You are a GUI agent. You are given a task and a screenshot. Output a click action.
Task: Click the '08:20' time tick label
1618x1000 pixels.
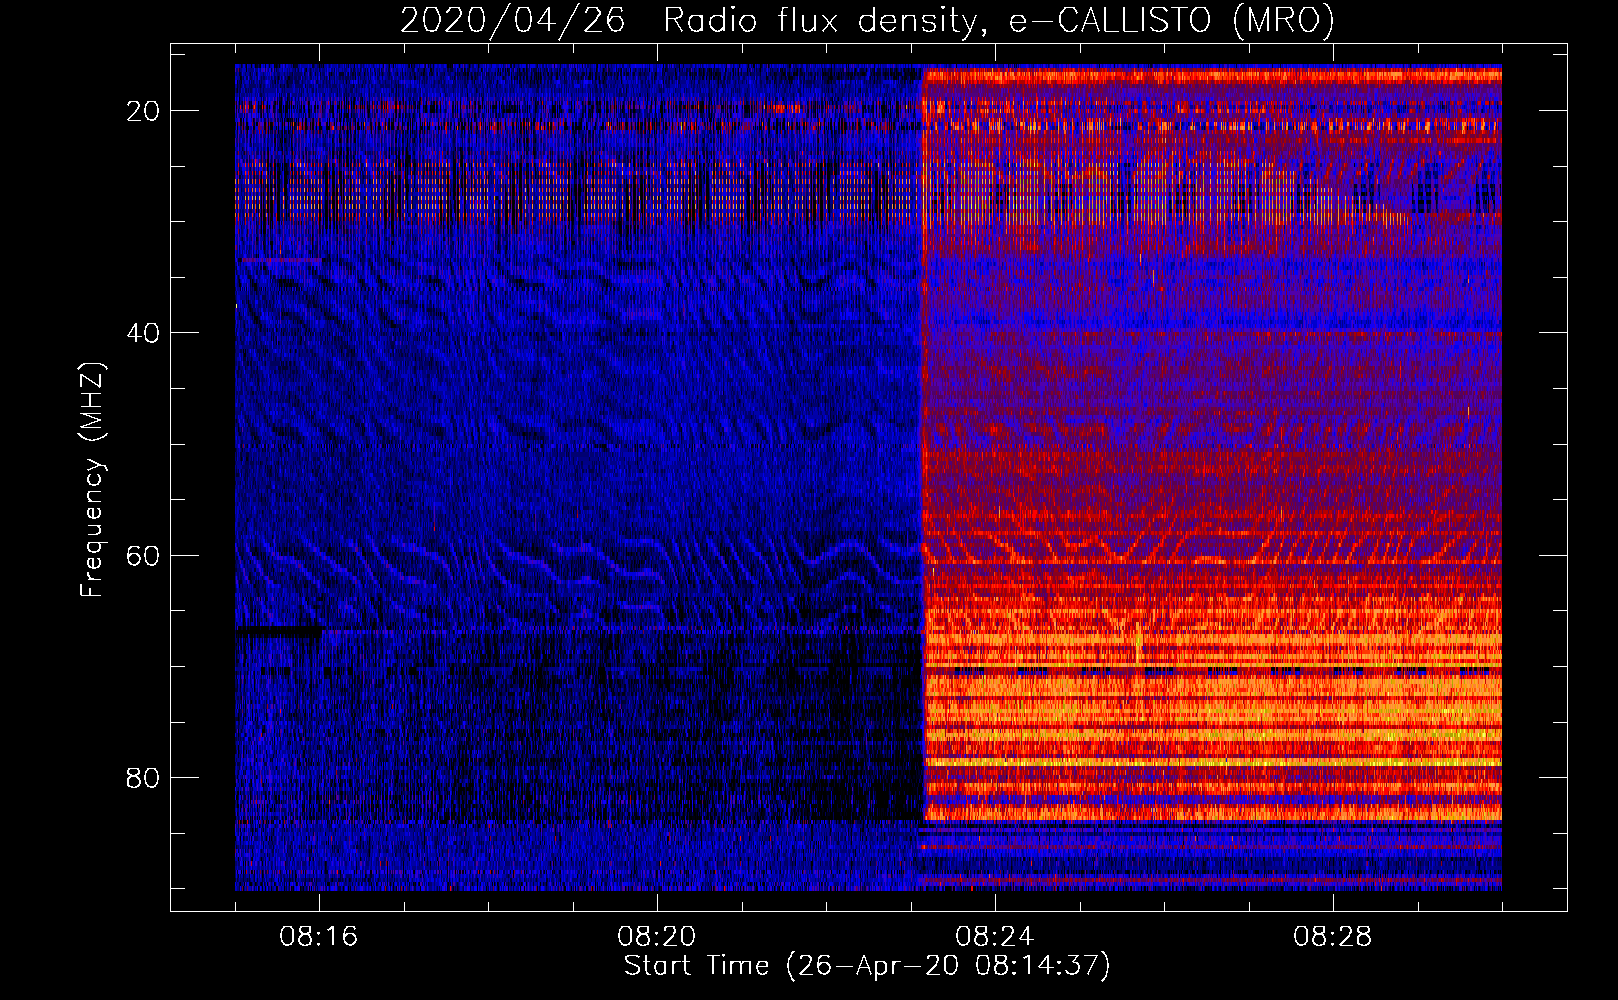pos(657,937)
